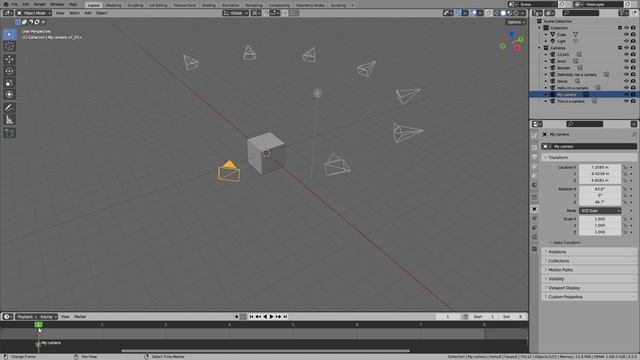Click the viewport navigation gizmo X axis

point(517,48)
